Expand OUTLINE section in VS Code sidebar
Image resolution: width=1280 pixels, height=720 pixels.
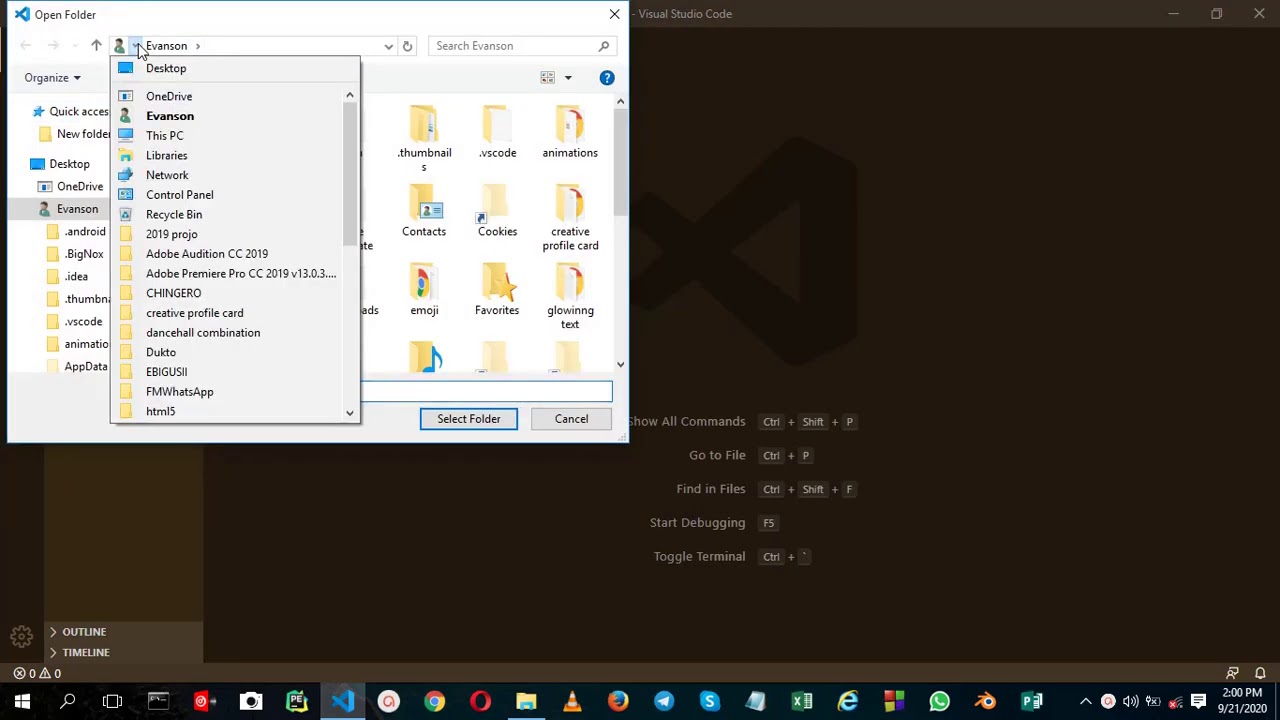(x=84, y=632)
